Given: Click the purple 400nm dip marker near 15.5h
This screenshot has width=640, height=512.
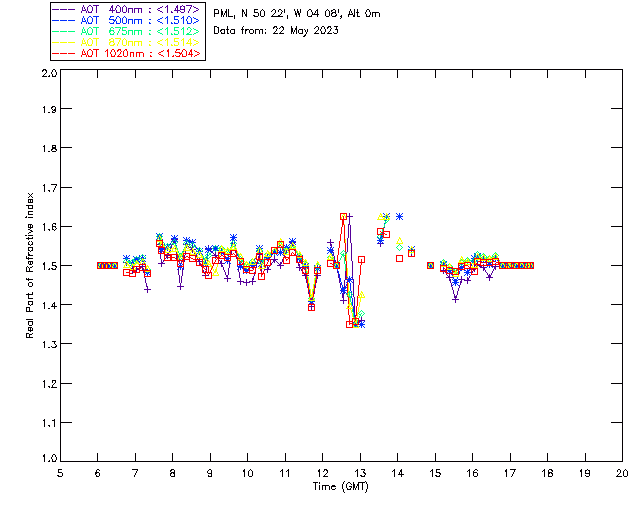Looking at the screenshot, I should pyautogui.click(x=456, y=300).
